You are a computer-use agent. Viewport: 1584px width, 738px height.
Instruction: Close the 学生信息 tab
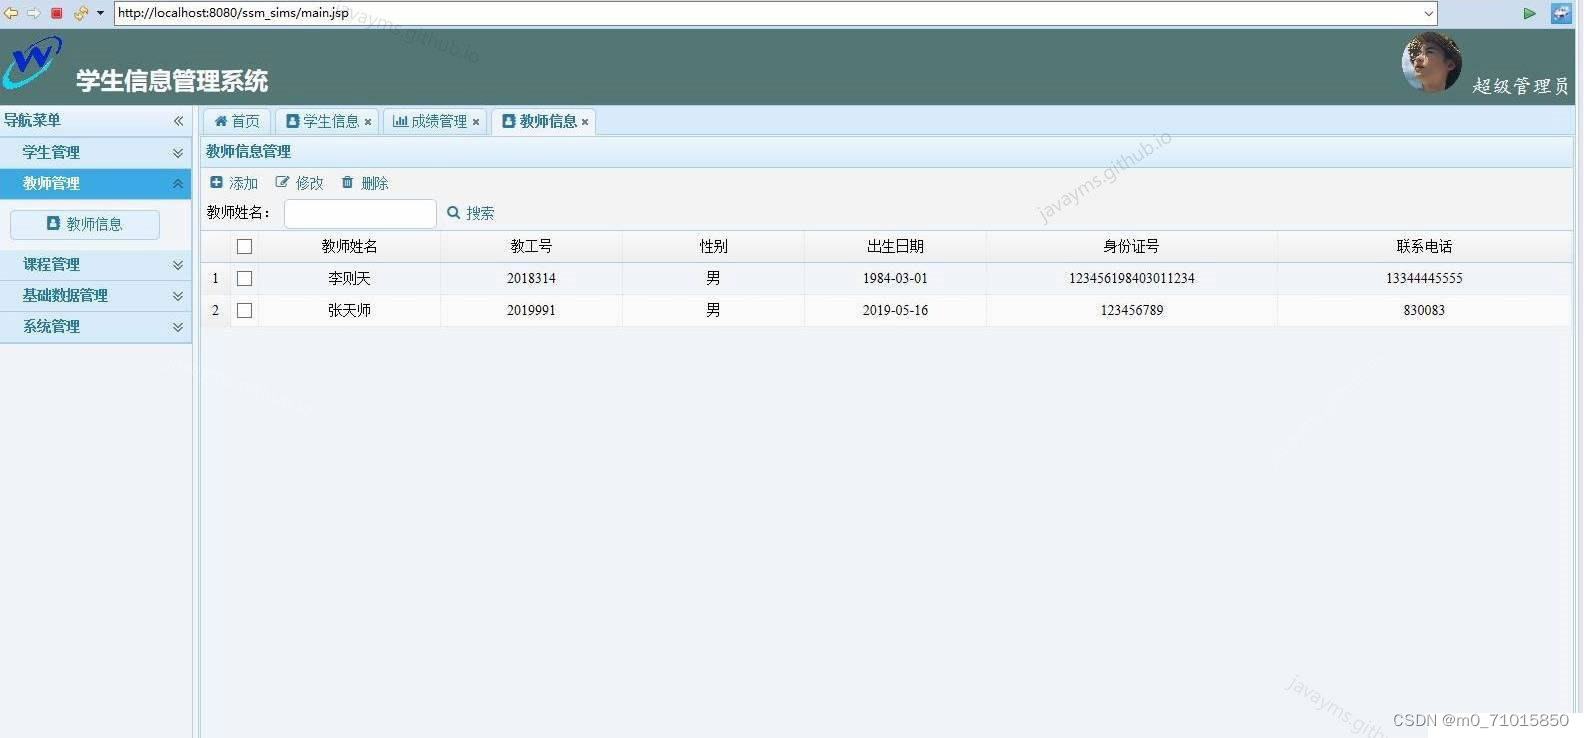point(368,122)
